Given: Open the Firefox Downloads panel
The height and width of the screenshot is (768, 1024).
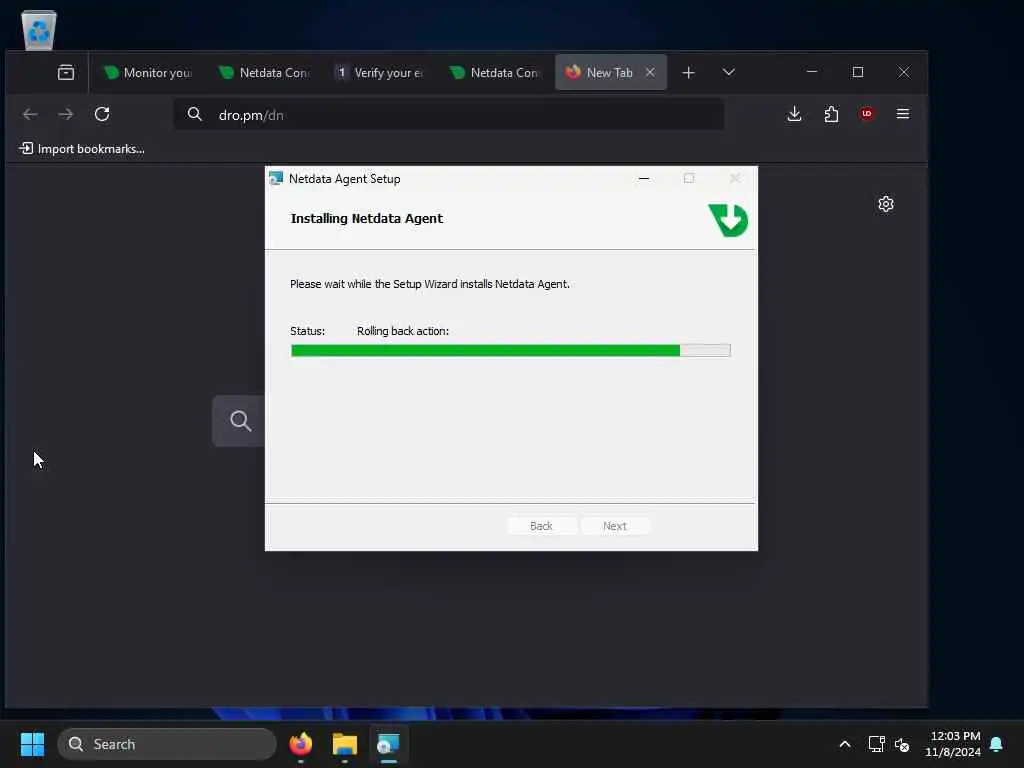Looking at the screenshot, I should click(x=794, y=114).
